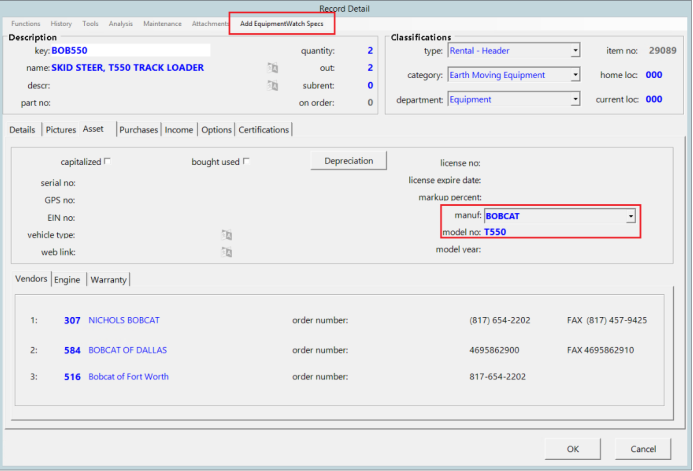Expand the category dropdown showing Earth Moving Equipment
The width and height of the screenshot is (693, 471).
(x=575, y=75)
